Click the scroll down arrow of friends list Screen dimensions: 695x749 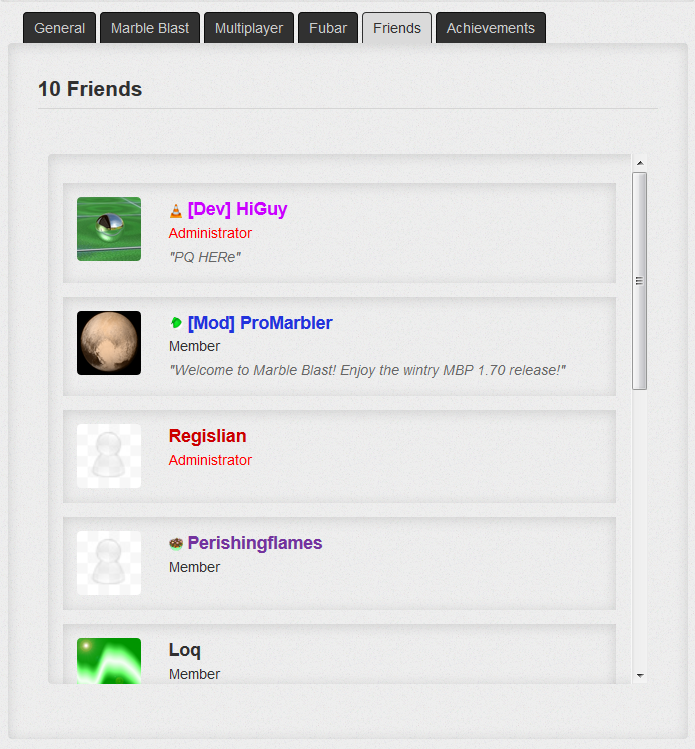point(640,675)
